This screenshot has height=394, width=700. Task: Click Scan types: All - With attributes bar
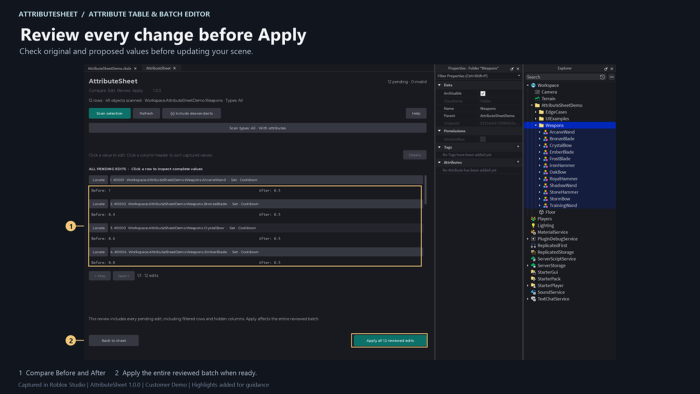258,128
